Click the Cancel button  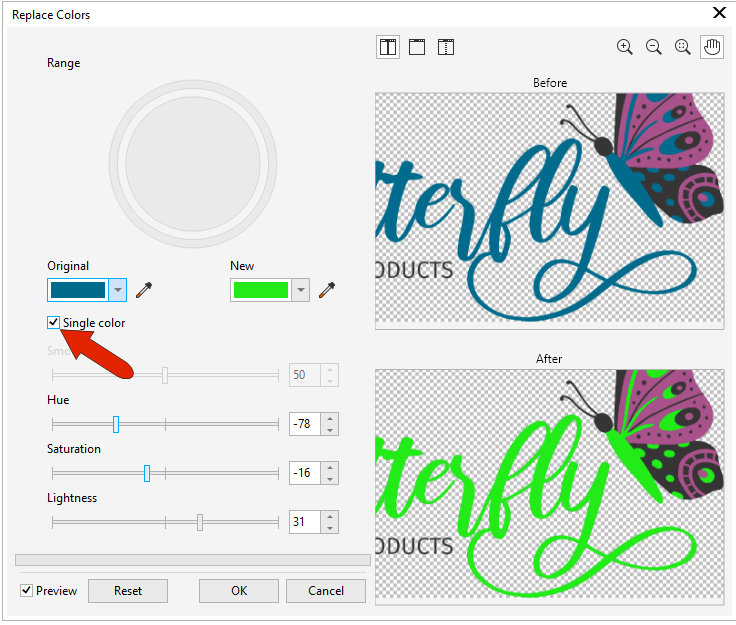tap(326, 591)
